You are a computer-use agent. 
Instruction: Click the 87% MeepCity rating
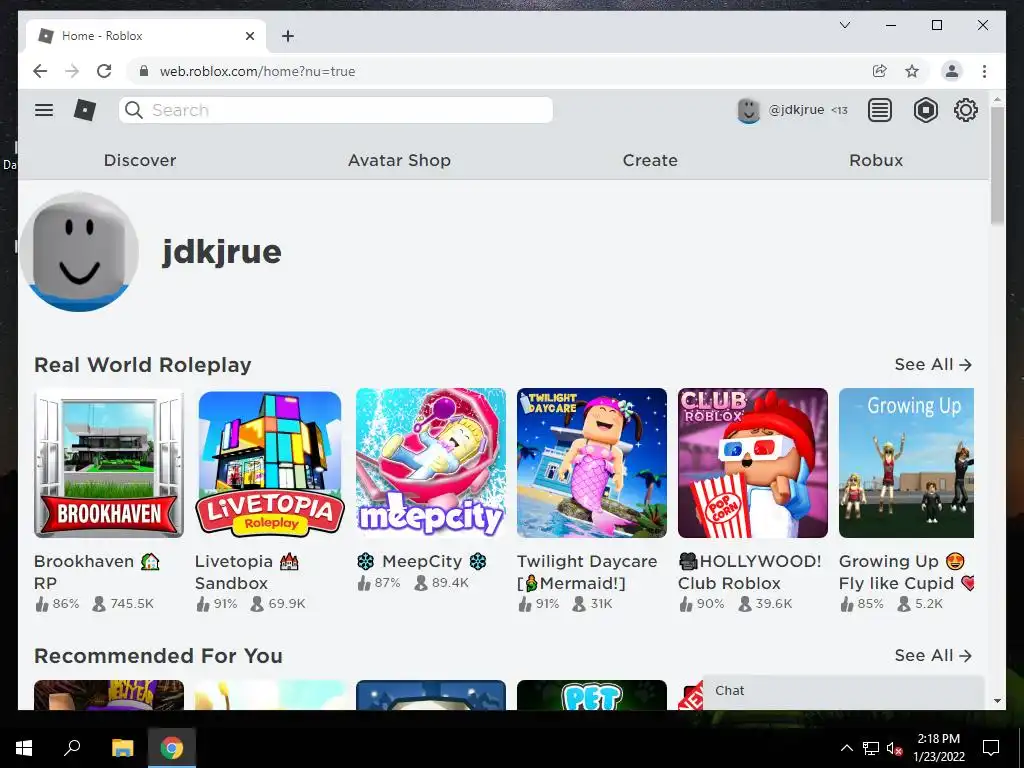point(379,583)
